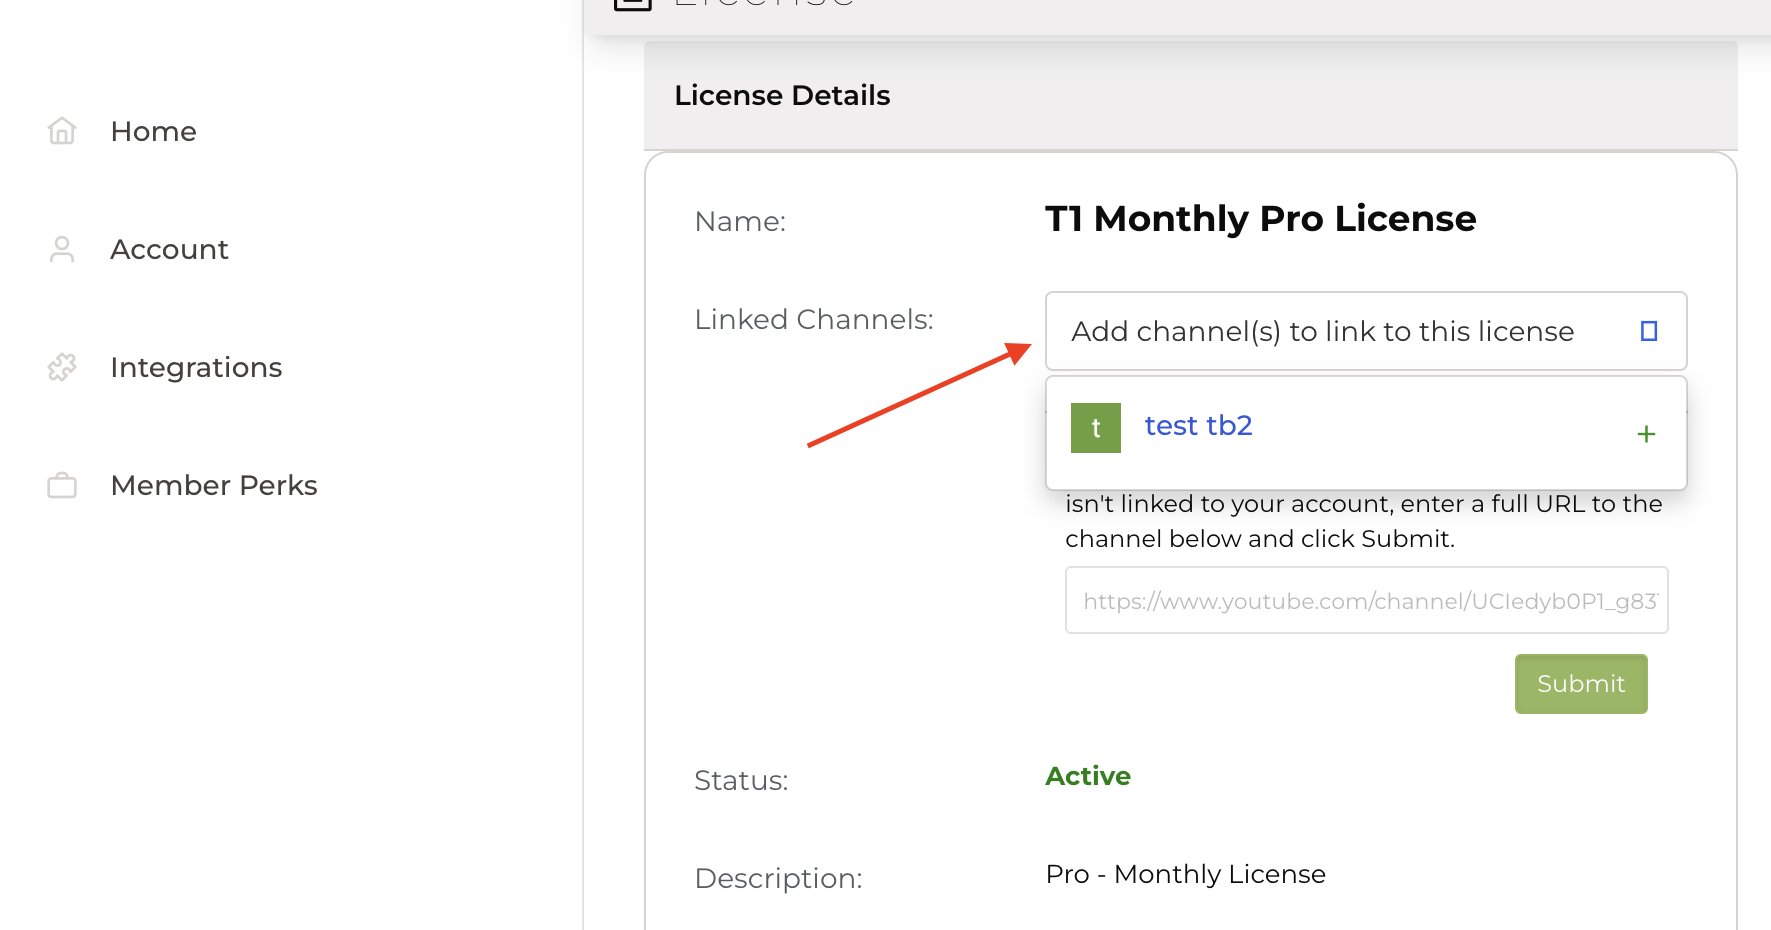Select test tb2 from the channel list
Image resolution: width=1771 pixels, height=930 pixels.
[1198, 426]
